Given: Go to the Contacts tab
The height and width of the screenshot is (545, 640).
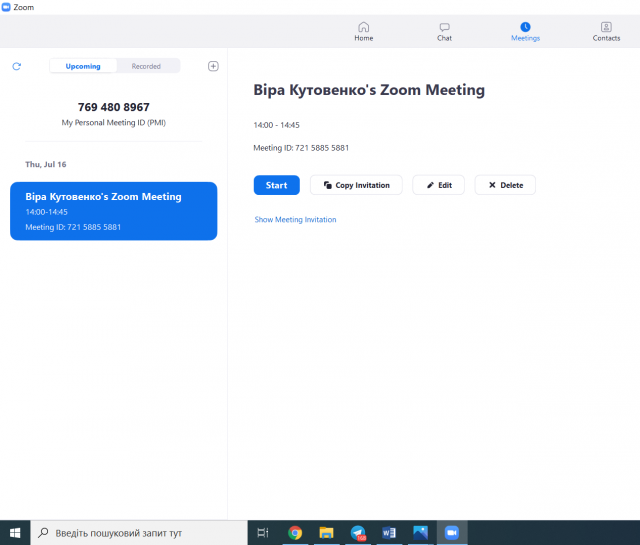Looking at the screenshot, I should pos(606,31).
